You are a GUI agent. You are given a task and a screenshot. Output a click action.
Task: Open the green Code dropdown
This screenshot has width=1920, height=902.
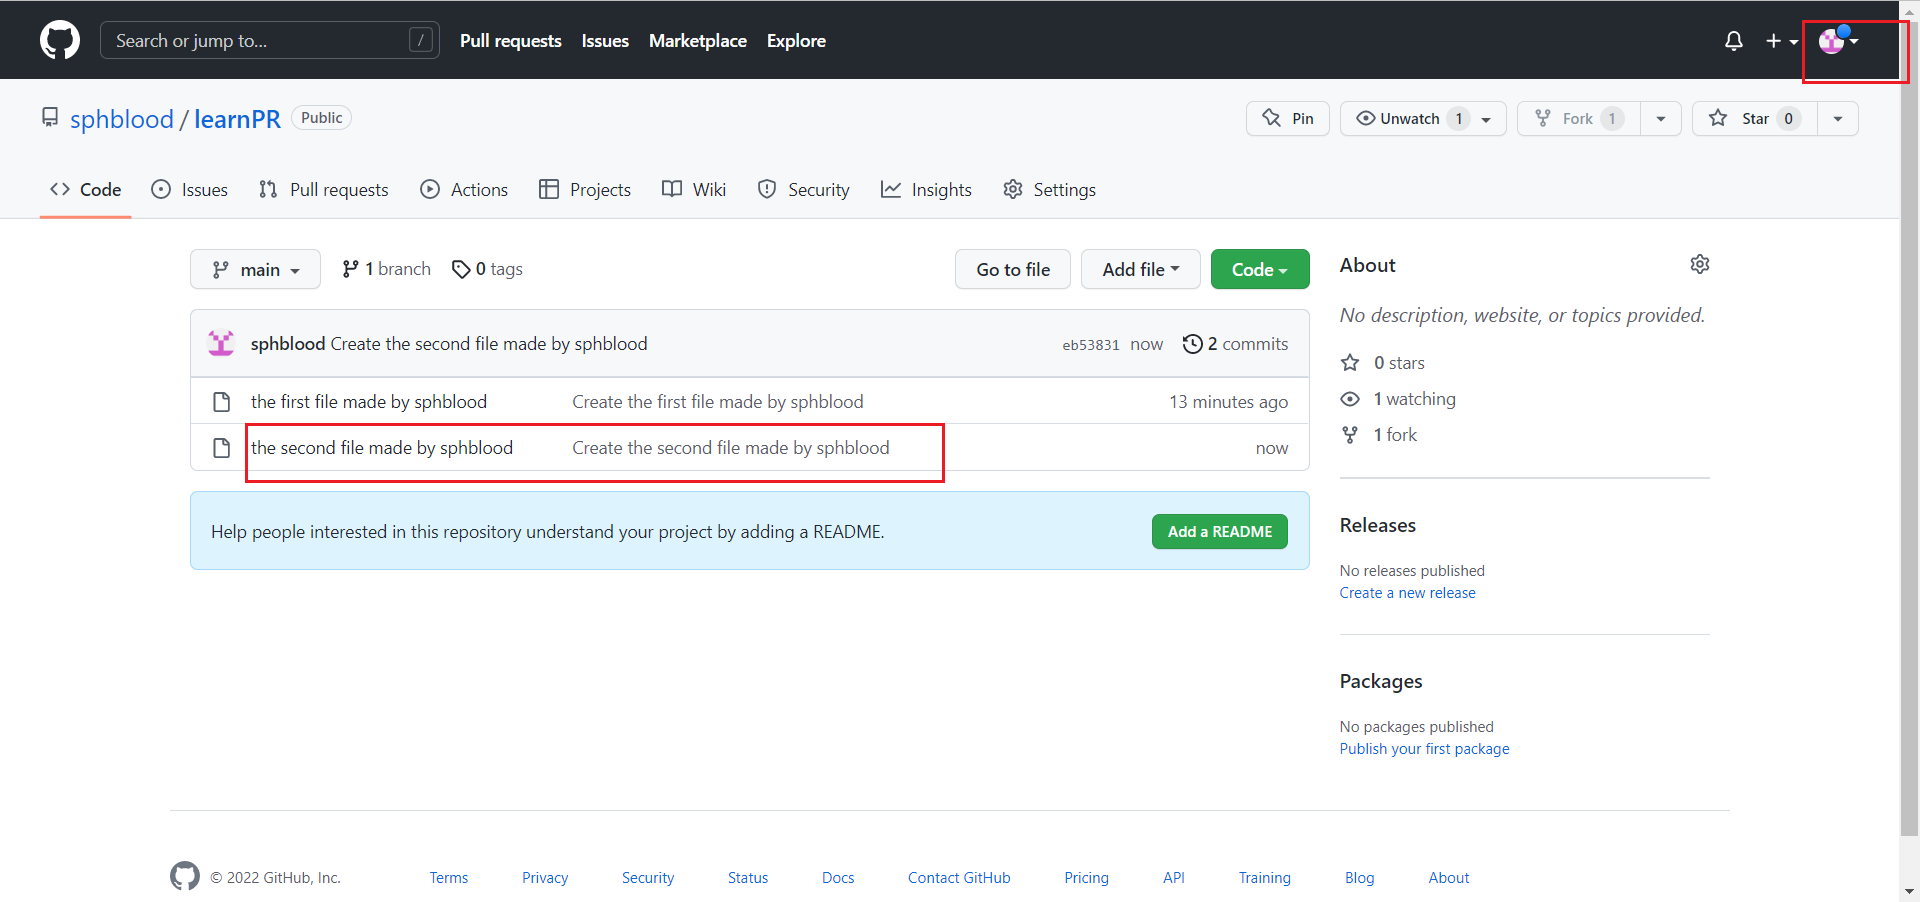[1260, 269]
